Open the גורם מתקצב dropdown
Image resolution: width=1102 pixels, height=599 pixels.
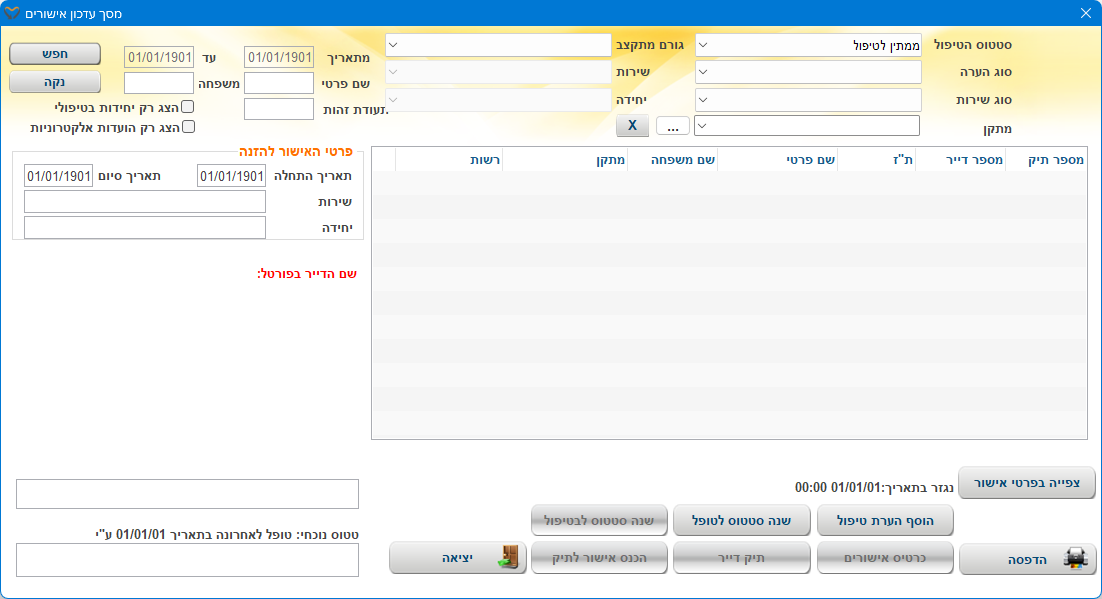393,45
